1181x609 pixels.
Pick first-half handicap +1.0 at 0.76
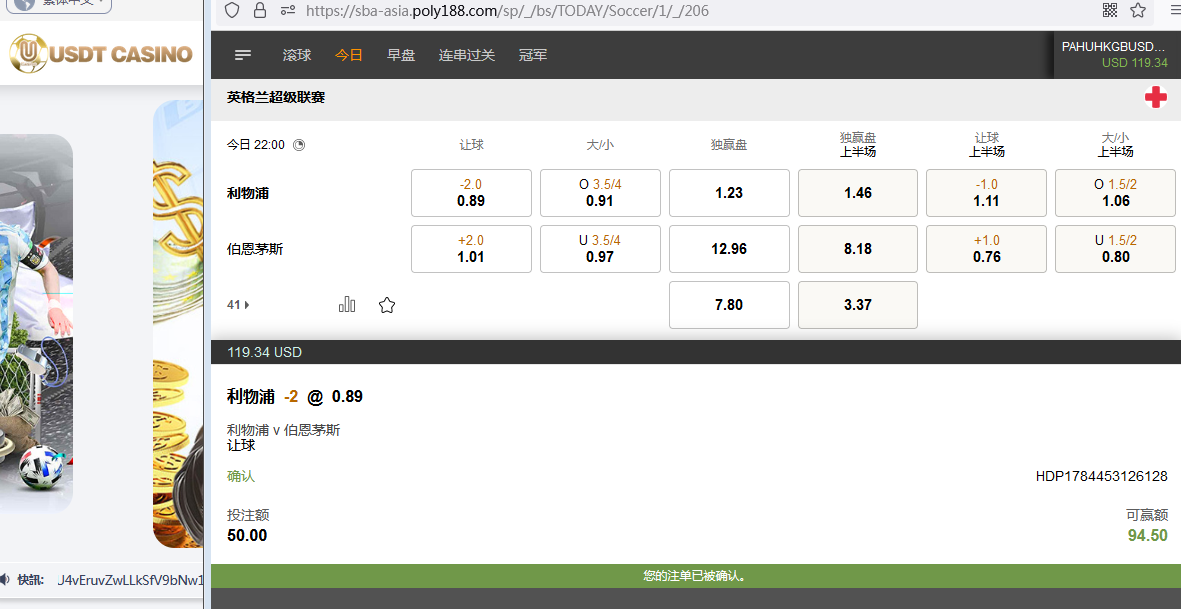pos(987,248)
